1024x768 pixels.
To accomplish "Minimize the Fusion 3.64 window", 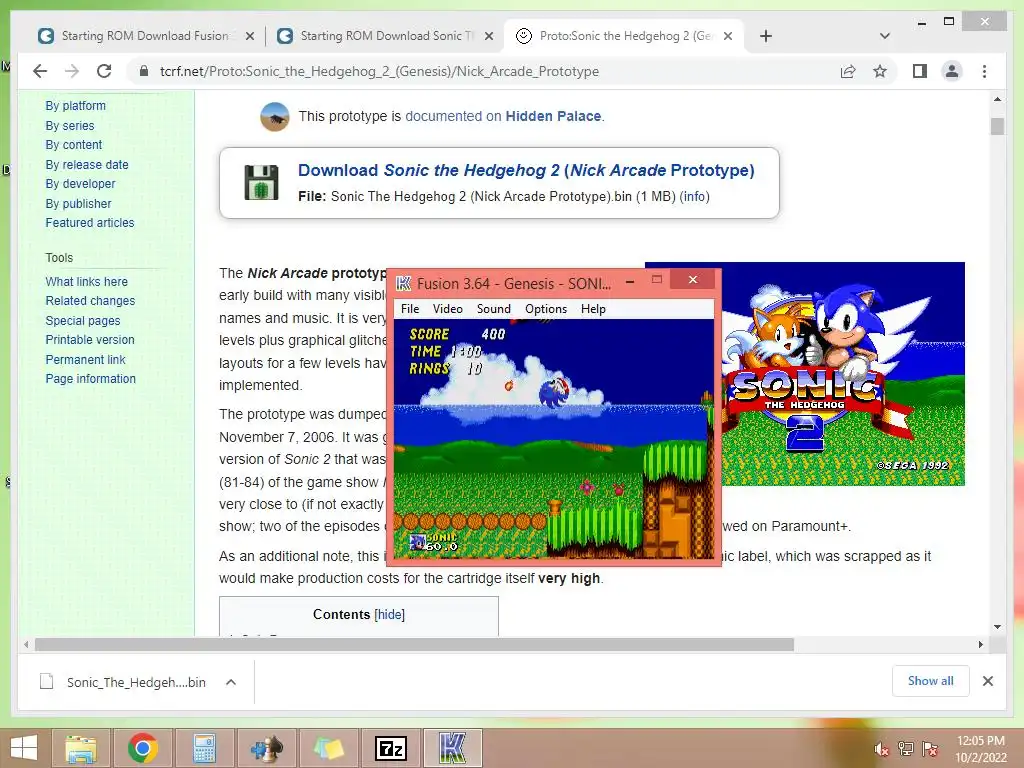I will [630, 281].
